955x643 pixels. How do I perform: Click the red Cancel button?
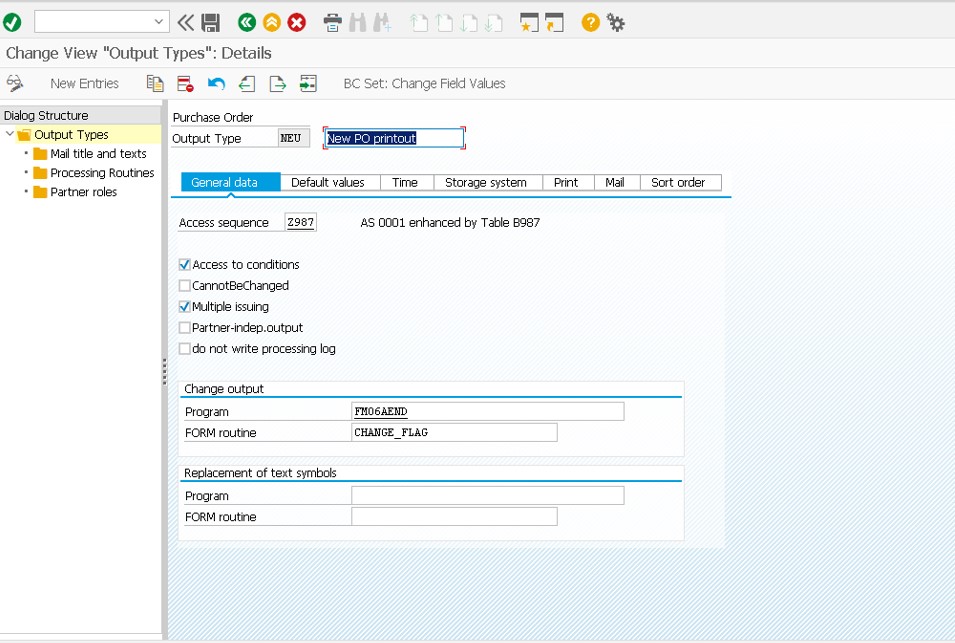pos(297,23)
